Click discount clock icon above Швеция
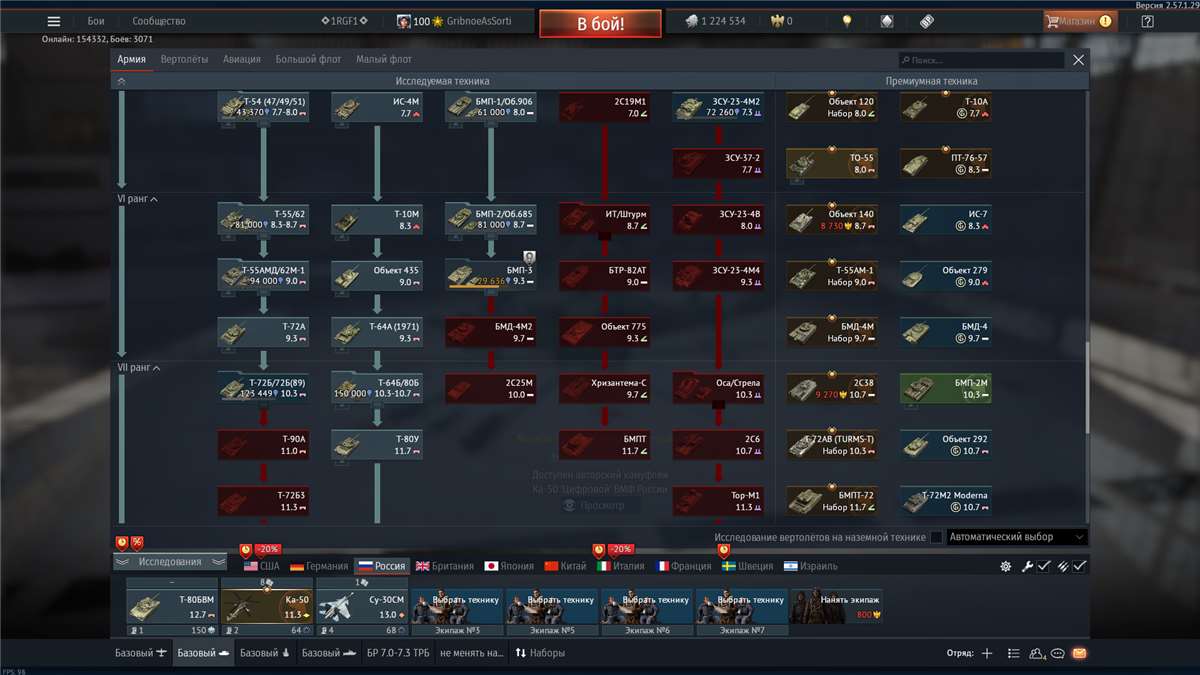Screen dimensions: 1200x675 724,549
